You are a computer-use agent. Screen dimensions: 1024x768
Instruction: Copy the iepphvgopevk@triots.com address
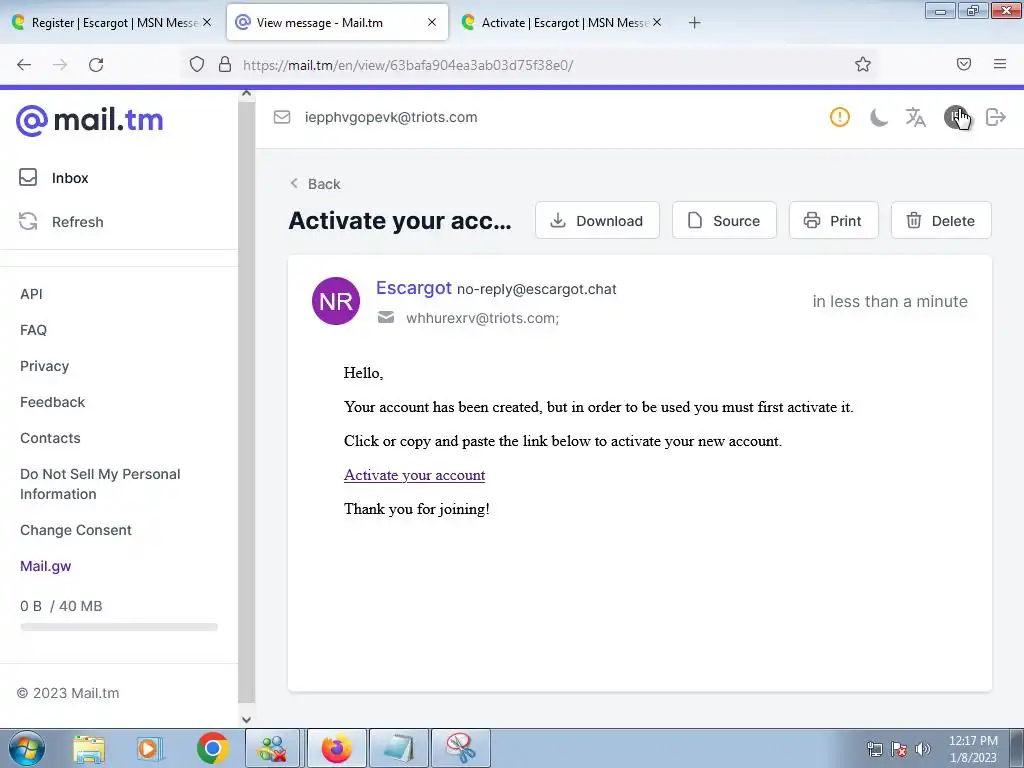pyautogui.click(x=391, y=117)
